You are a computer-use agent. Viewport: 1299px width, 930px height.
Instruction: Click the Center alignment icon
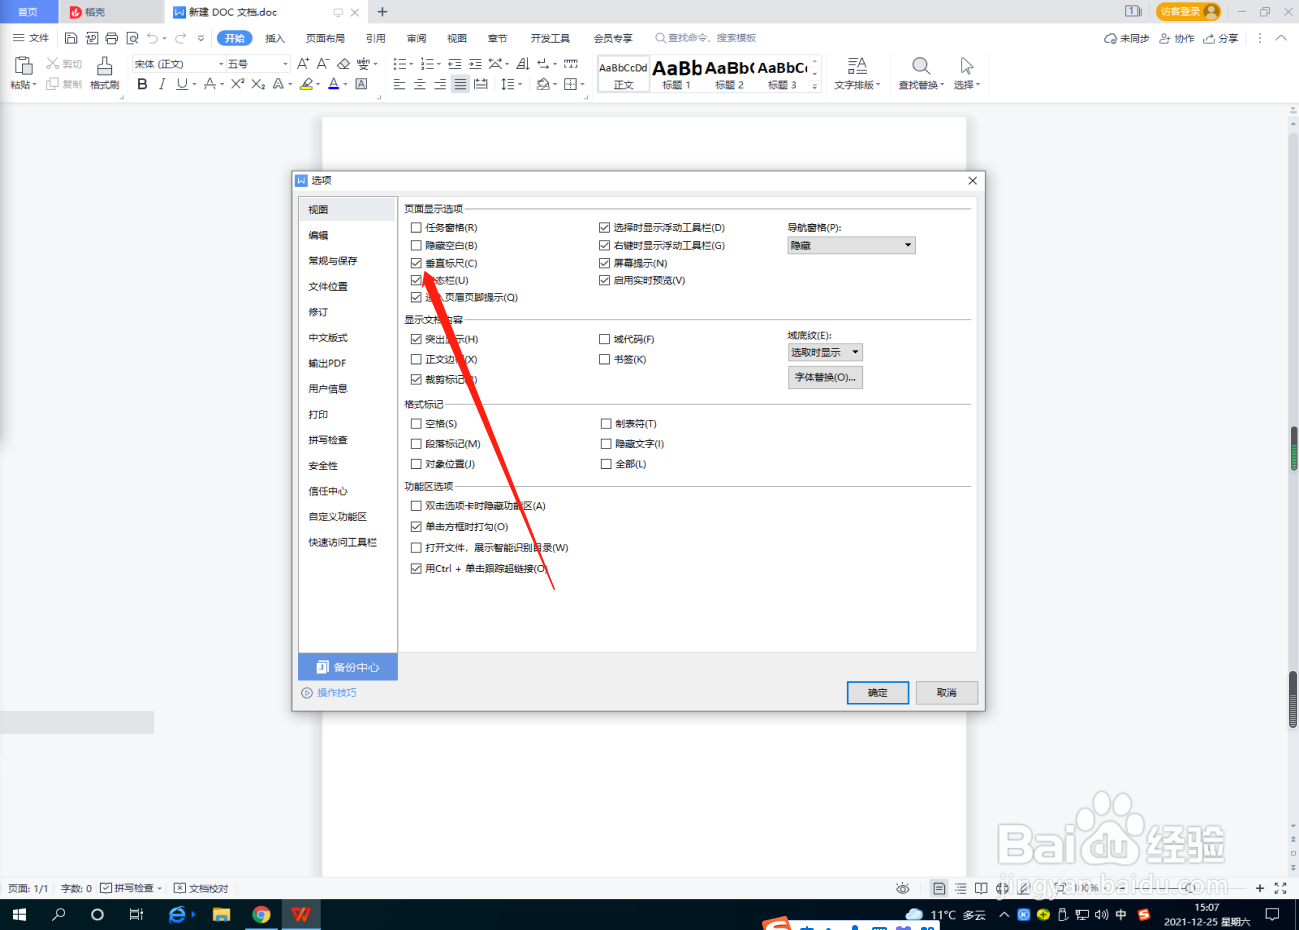click(419, 84)
